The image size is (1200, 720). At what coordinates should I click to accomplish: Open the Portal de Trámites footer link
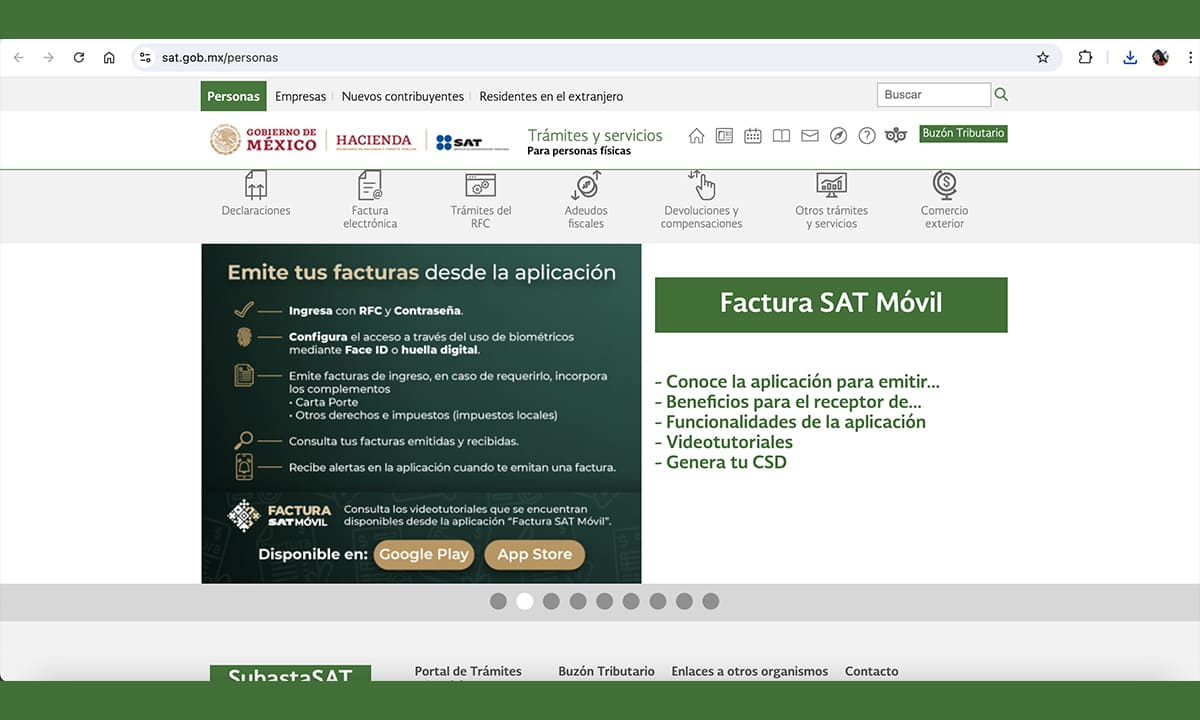click(x=468, y=671)
